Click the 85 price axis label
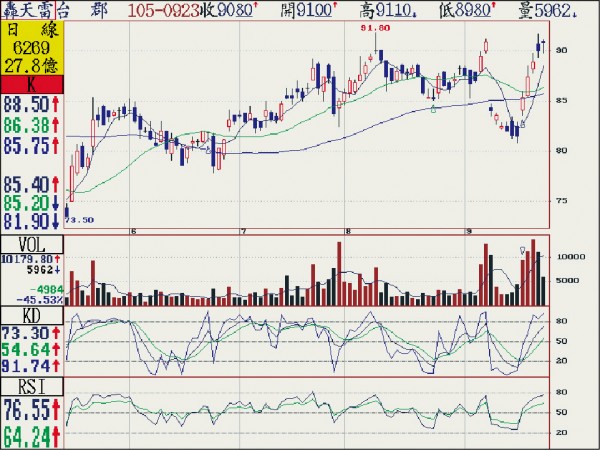This screenshot has width=600, height=450. pyautogui.click(x=562, y=101)
